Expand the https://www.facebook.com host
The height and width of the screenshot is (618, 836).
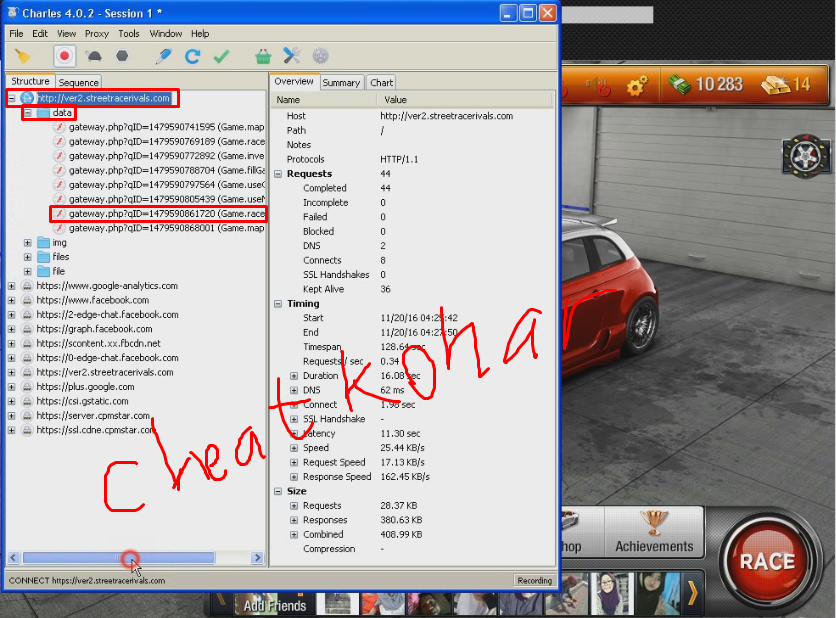[11, 300]
